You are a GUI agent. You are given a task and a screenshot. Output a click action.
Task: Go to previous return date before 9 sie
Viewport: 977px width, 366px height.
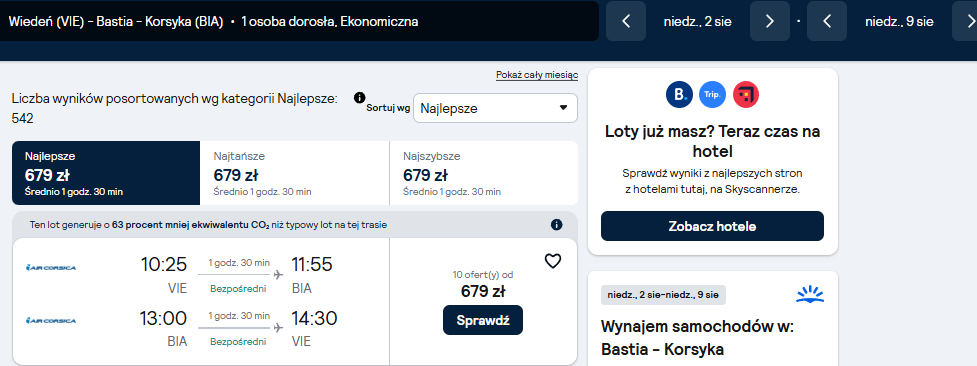pyautogui.click(x=827, y=21)
